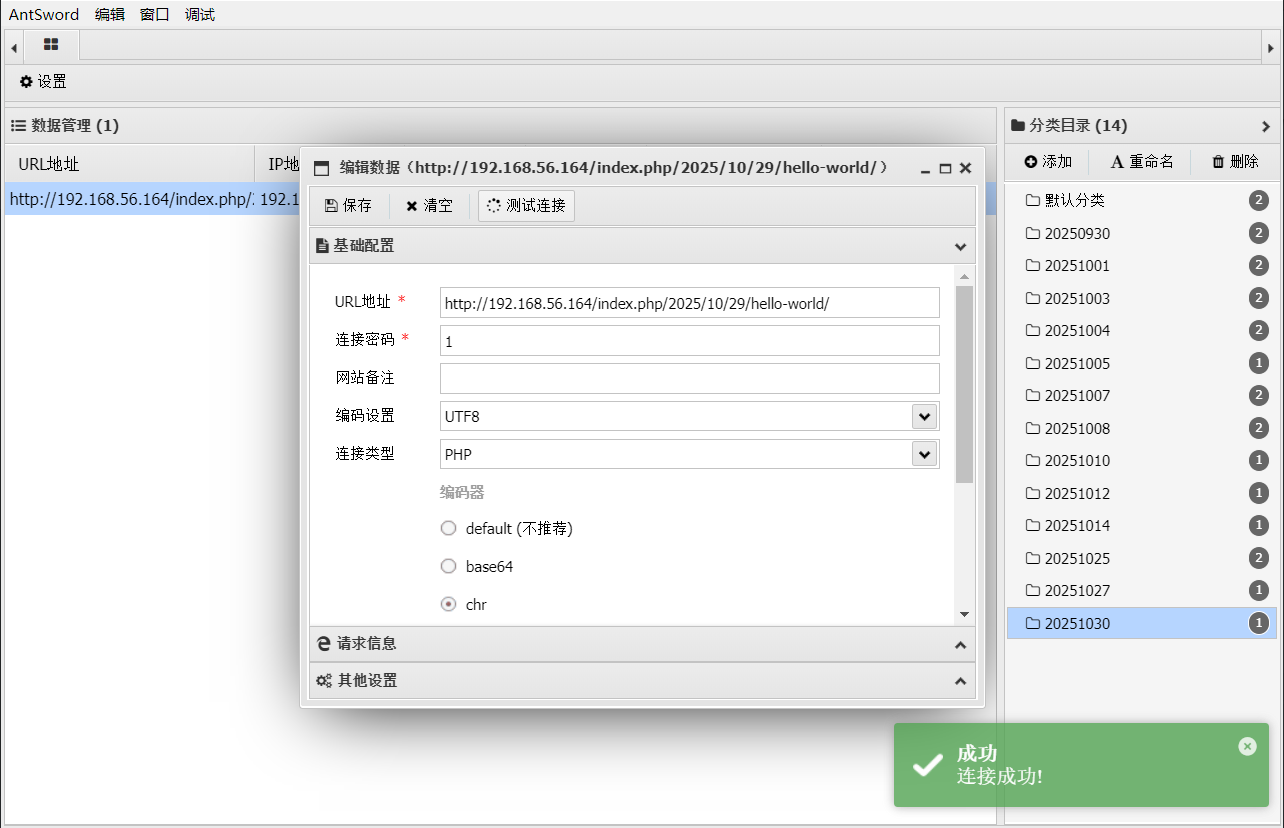Open the 编码设置 UTF8 dropdown
1284x828 pixels.
click(x=924, y=416)
